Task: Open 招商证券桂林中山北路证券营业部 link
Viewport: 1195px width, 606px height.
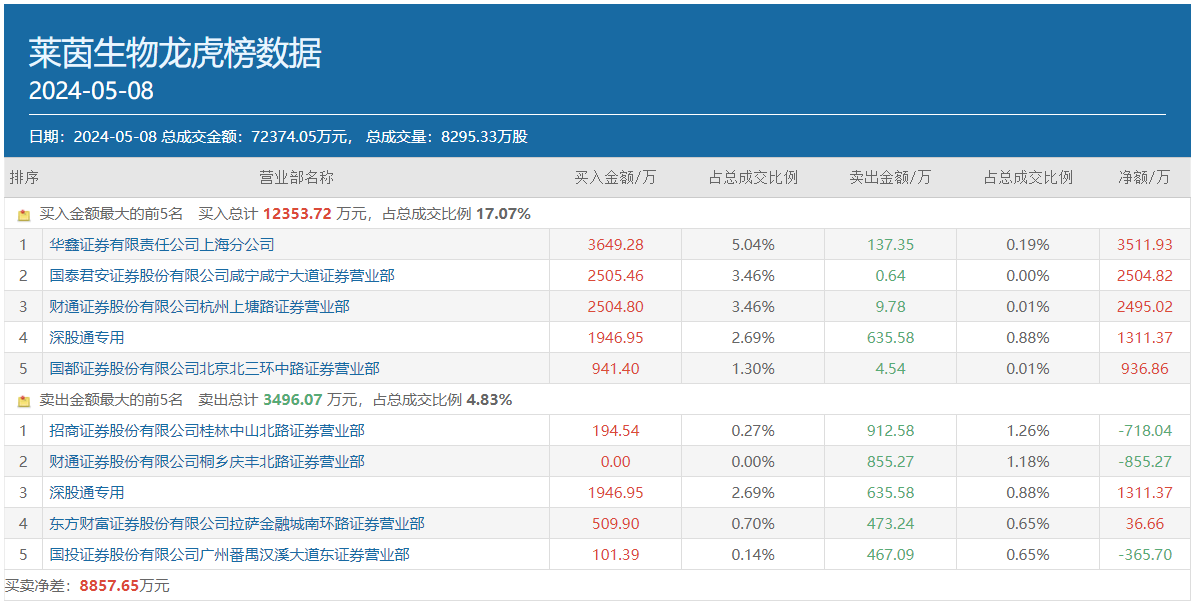Action: (207, 431)
